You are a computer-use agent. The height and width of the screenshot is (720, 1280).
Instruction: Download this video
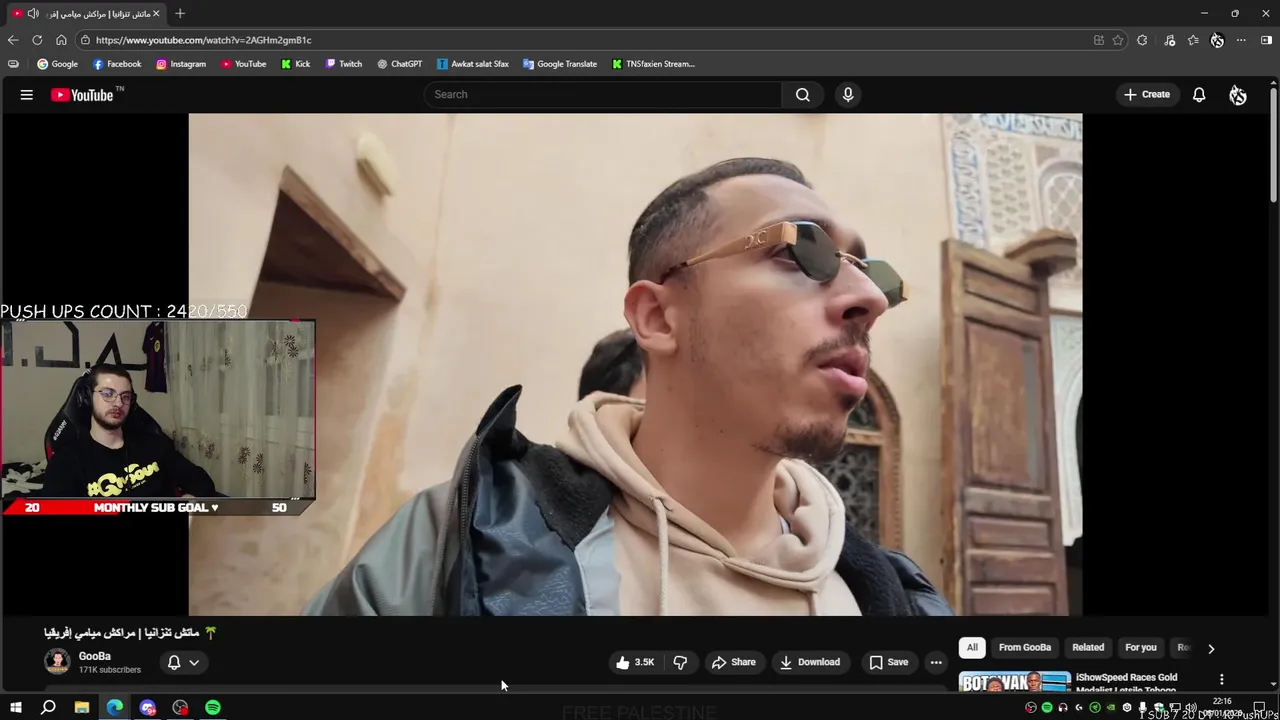click(810, 662)
